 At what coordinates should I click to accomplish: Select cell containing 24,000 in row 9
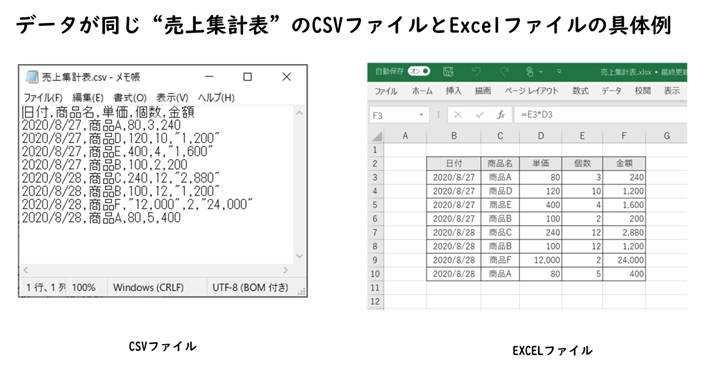point(624,260)
